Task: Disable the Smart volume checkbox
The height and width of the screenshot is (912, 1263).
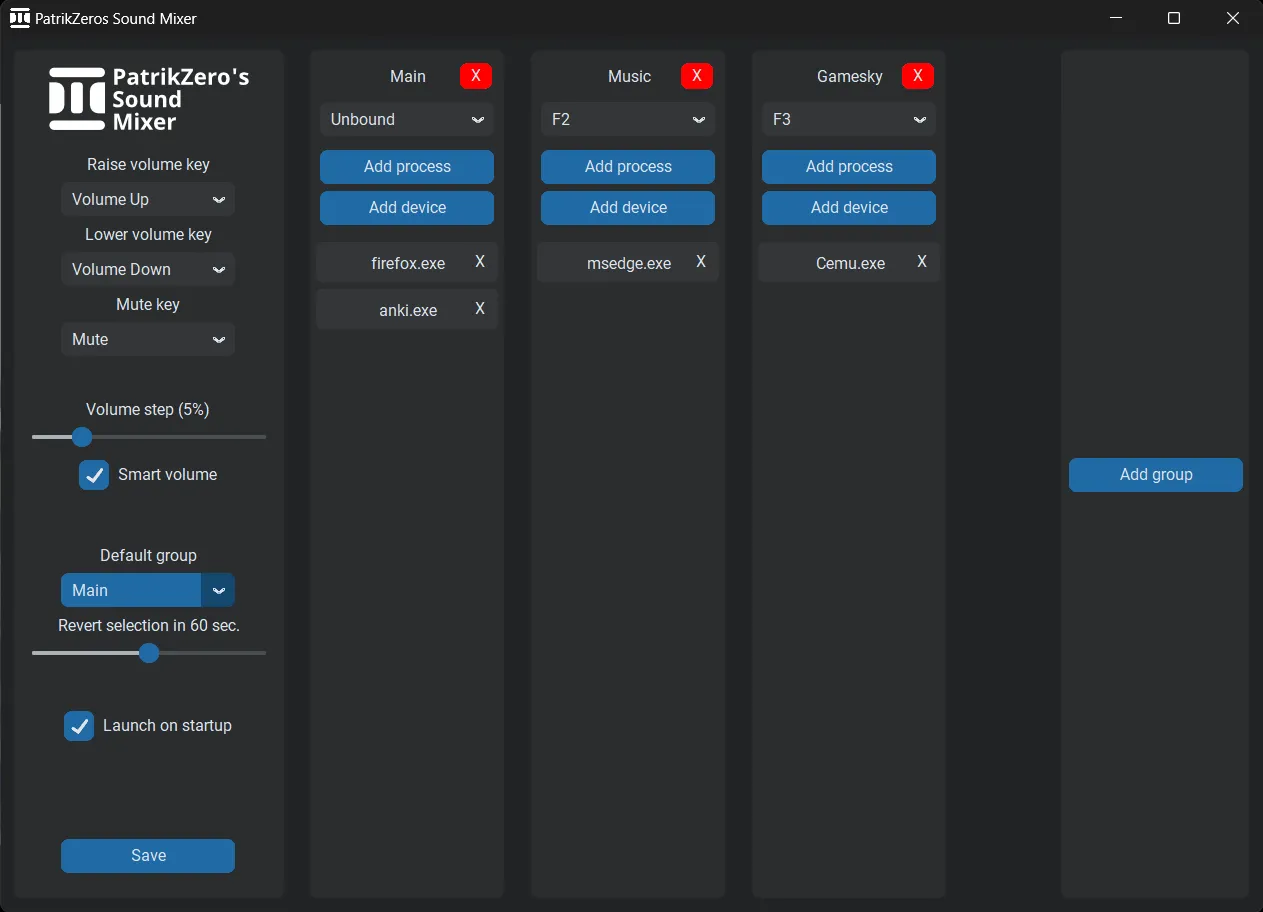Action: pos(94,475)
